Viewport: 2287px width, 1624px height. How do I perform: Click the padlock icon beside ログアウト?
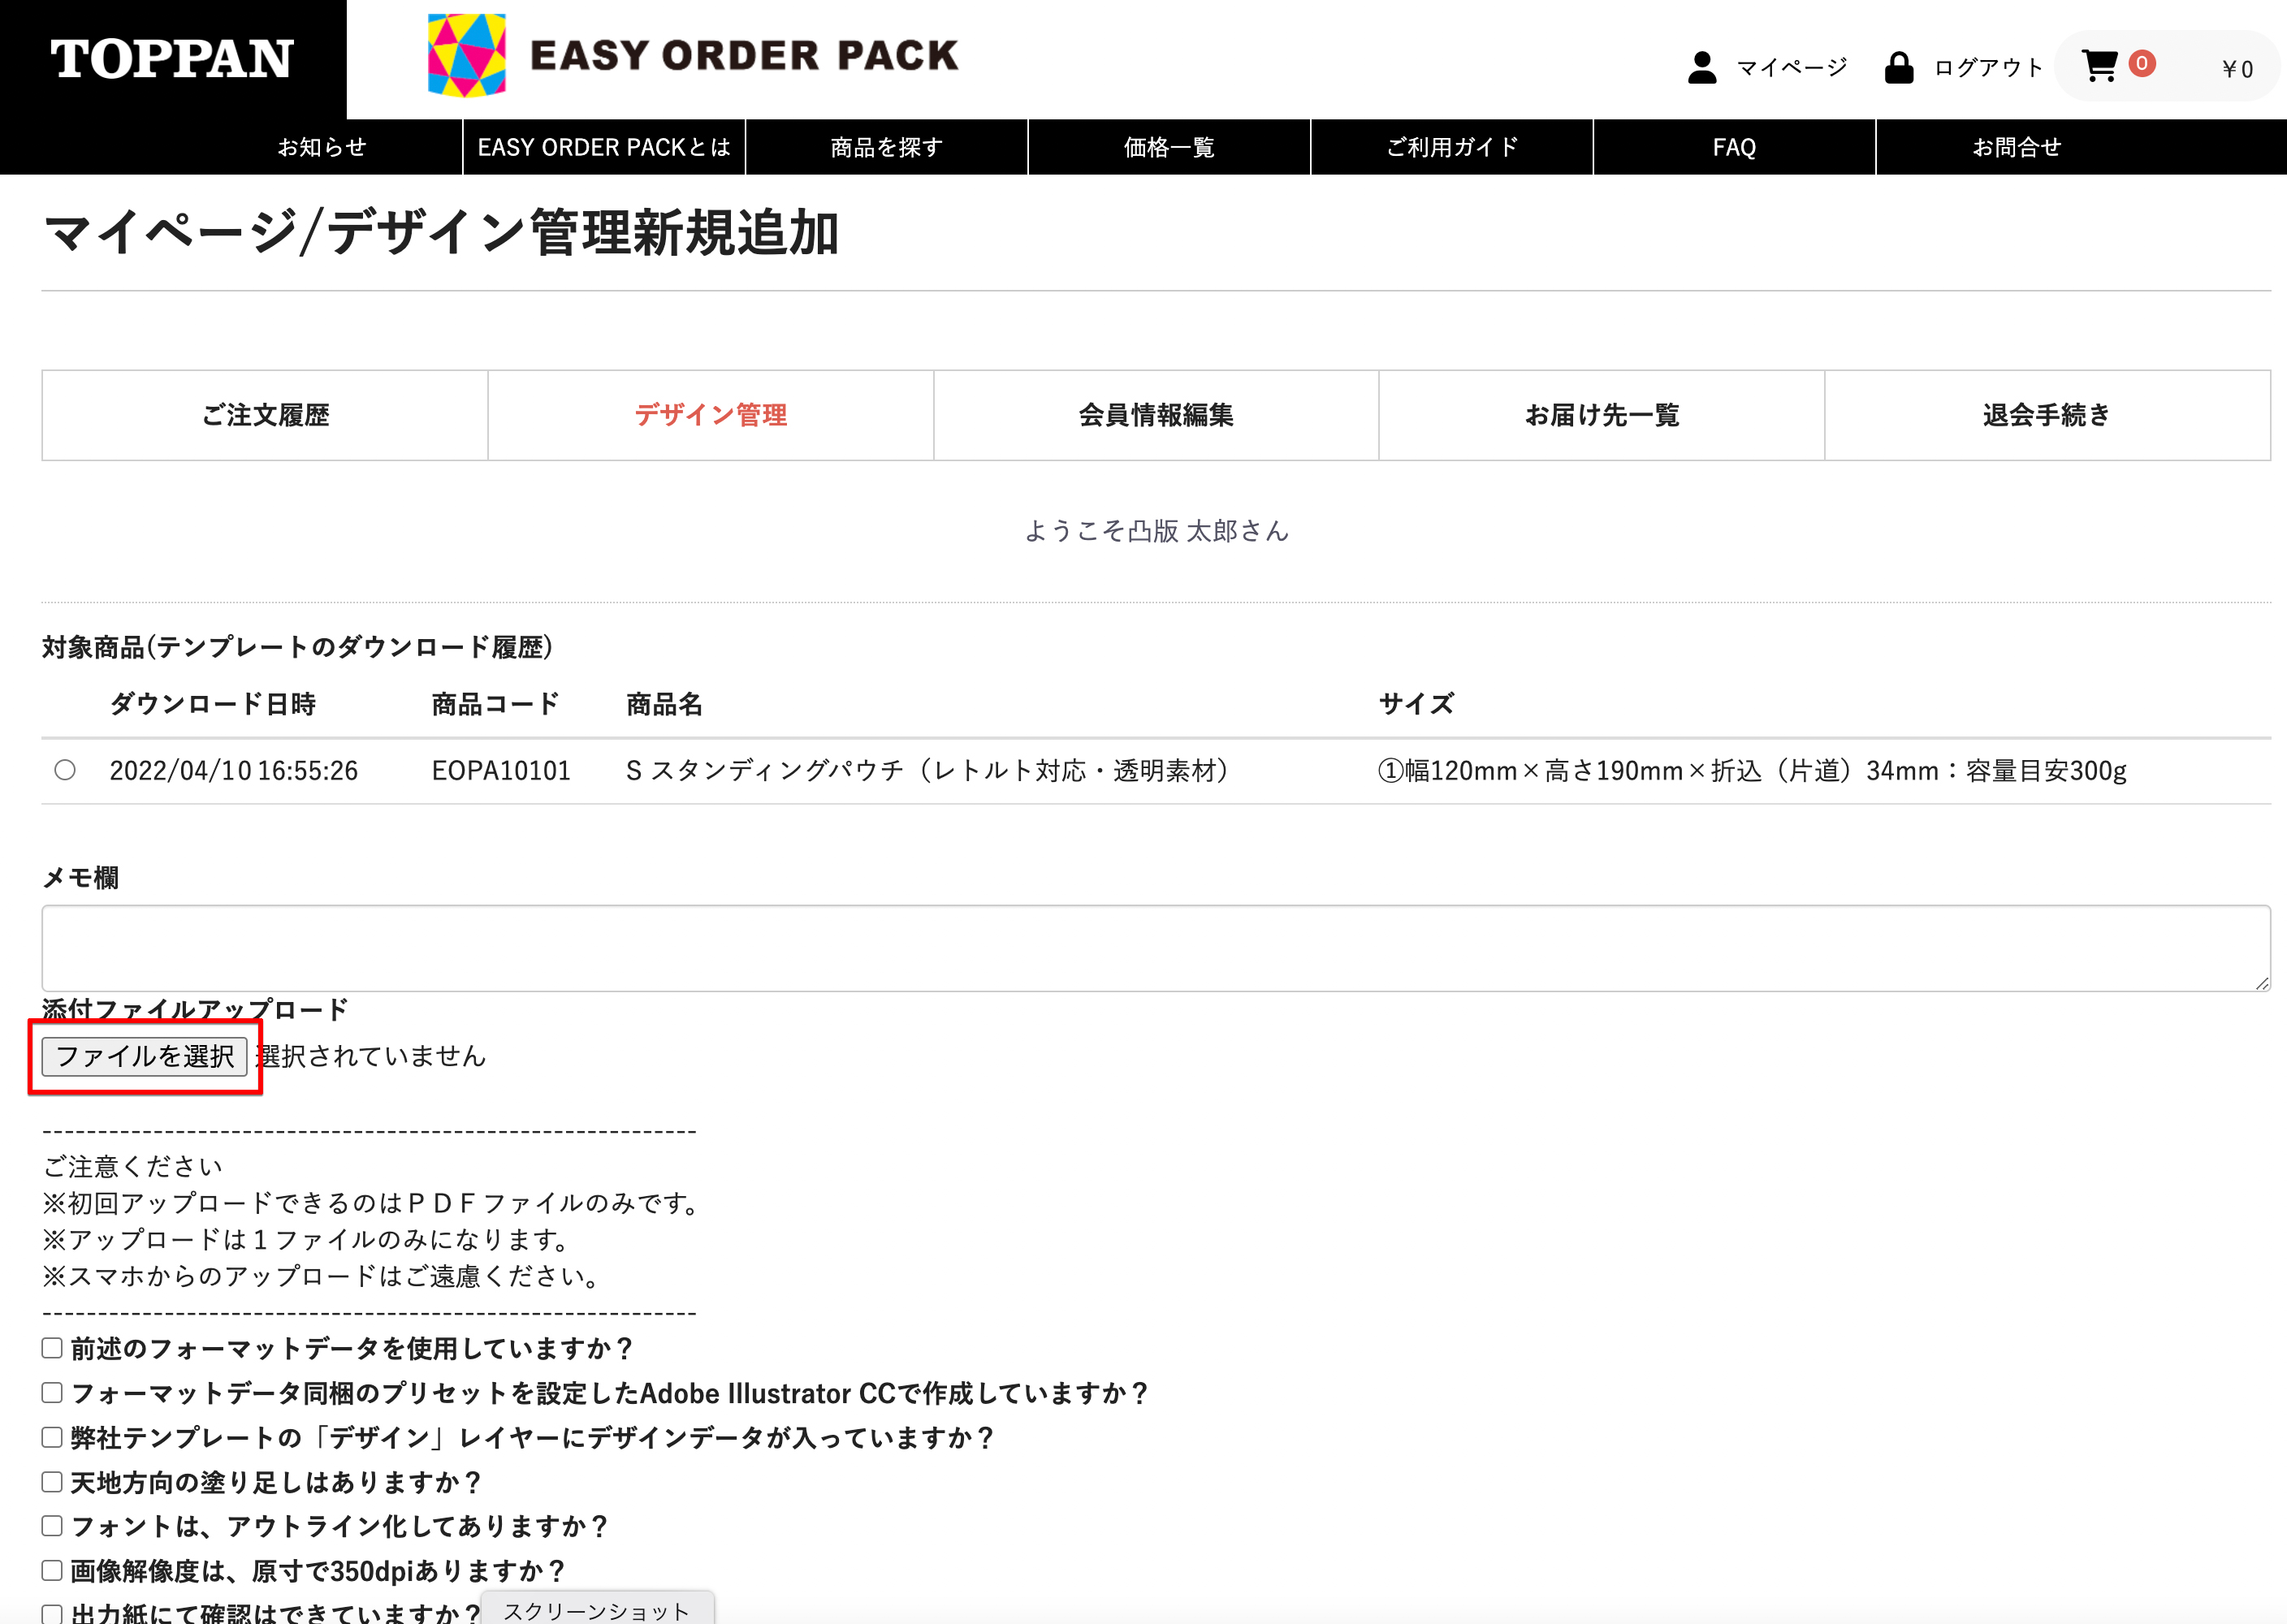[1898, 68]
